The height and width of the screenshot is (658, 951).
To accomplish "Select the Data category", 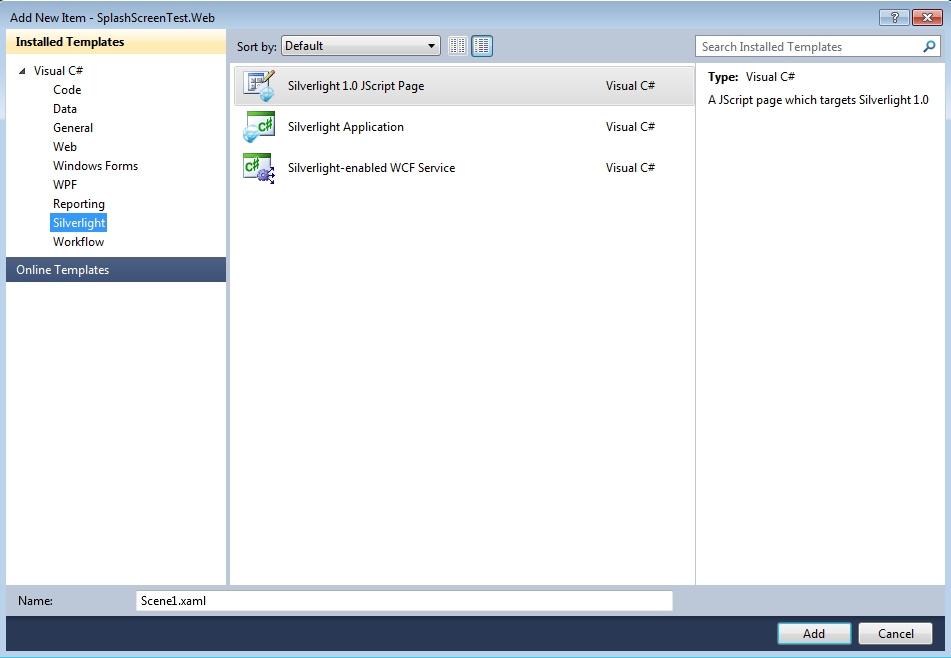I will pyautogui.click(x=65, y=109).
